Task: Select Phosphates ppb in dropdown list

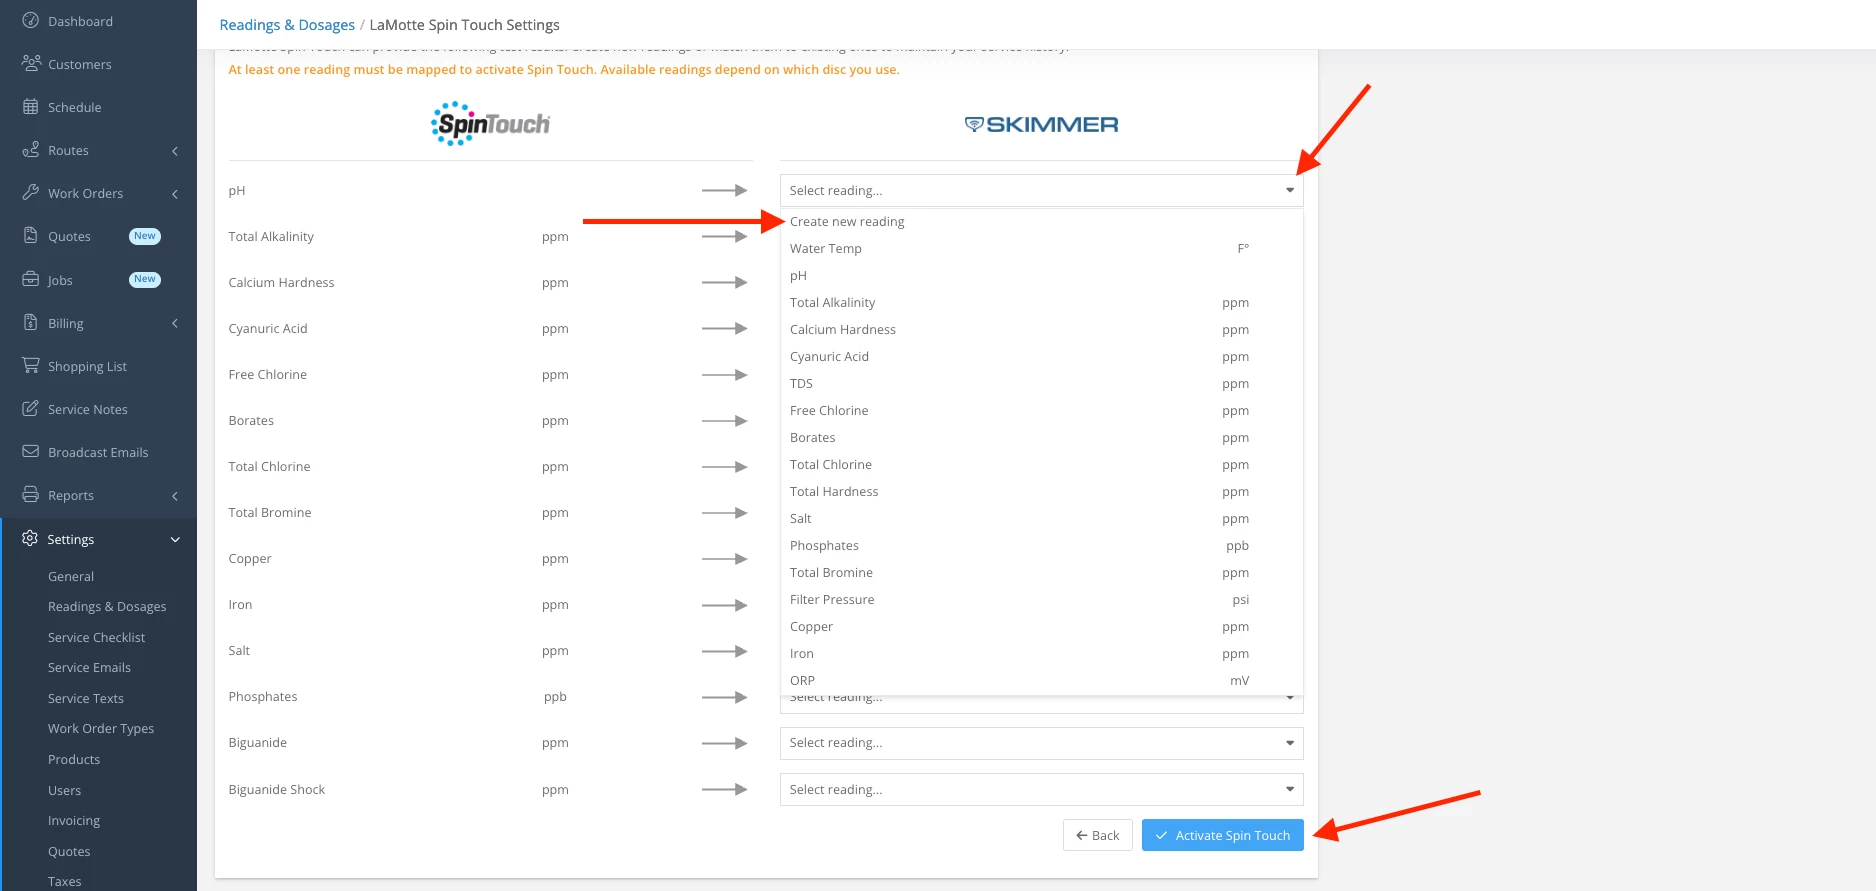Action: coord(1041,546)
